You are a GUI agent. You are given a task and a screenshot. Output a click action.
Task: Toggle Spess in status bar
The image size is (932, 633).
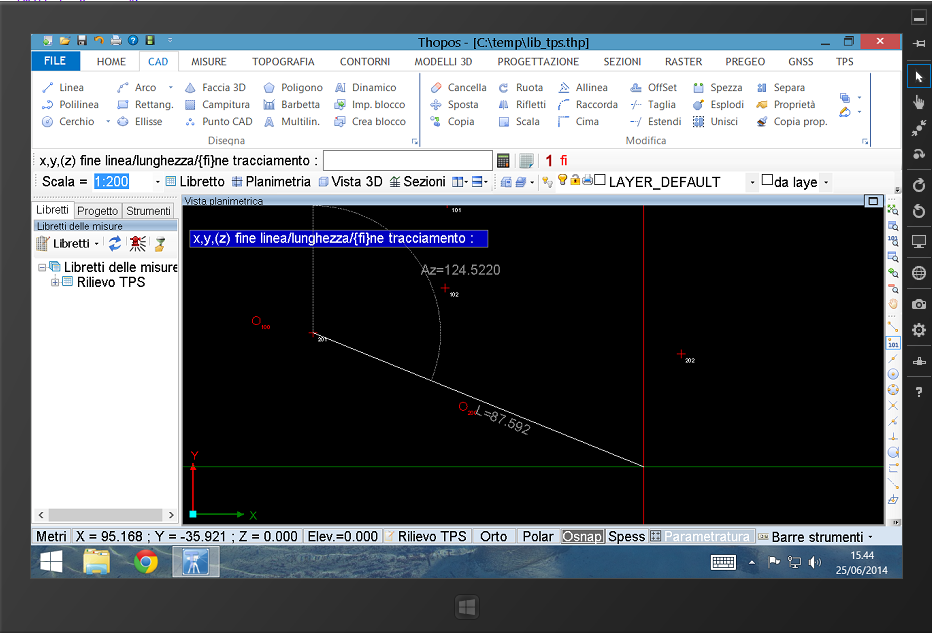click(626, 537)
